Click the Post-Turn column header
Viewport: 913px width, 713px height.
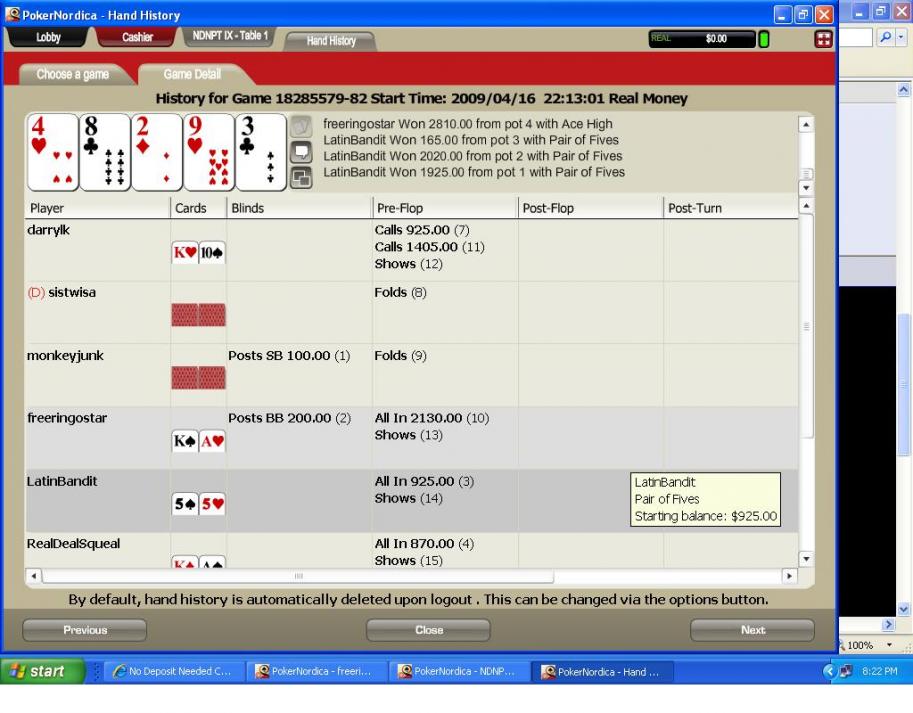pyautogui.click(x=731, y=208)
